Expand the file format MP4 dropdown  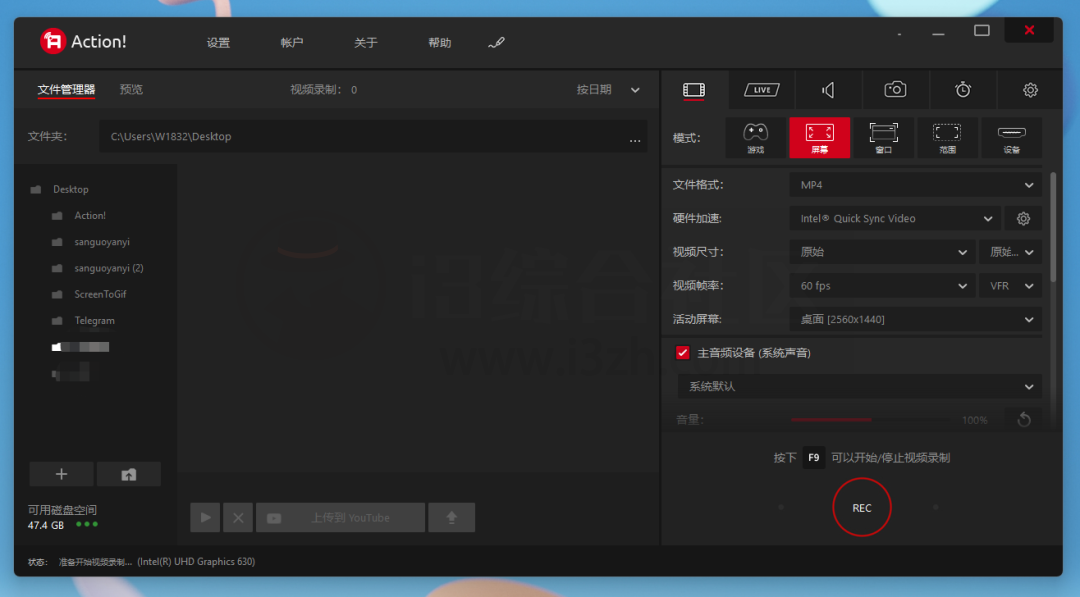pyautogui.click(x=915, y=185)
